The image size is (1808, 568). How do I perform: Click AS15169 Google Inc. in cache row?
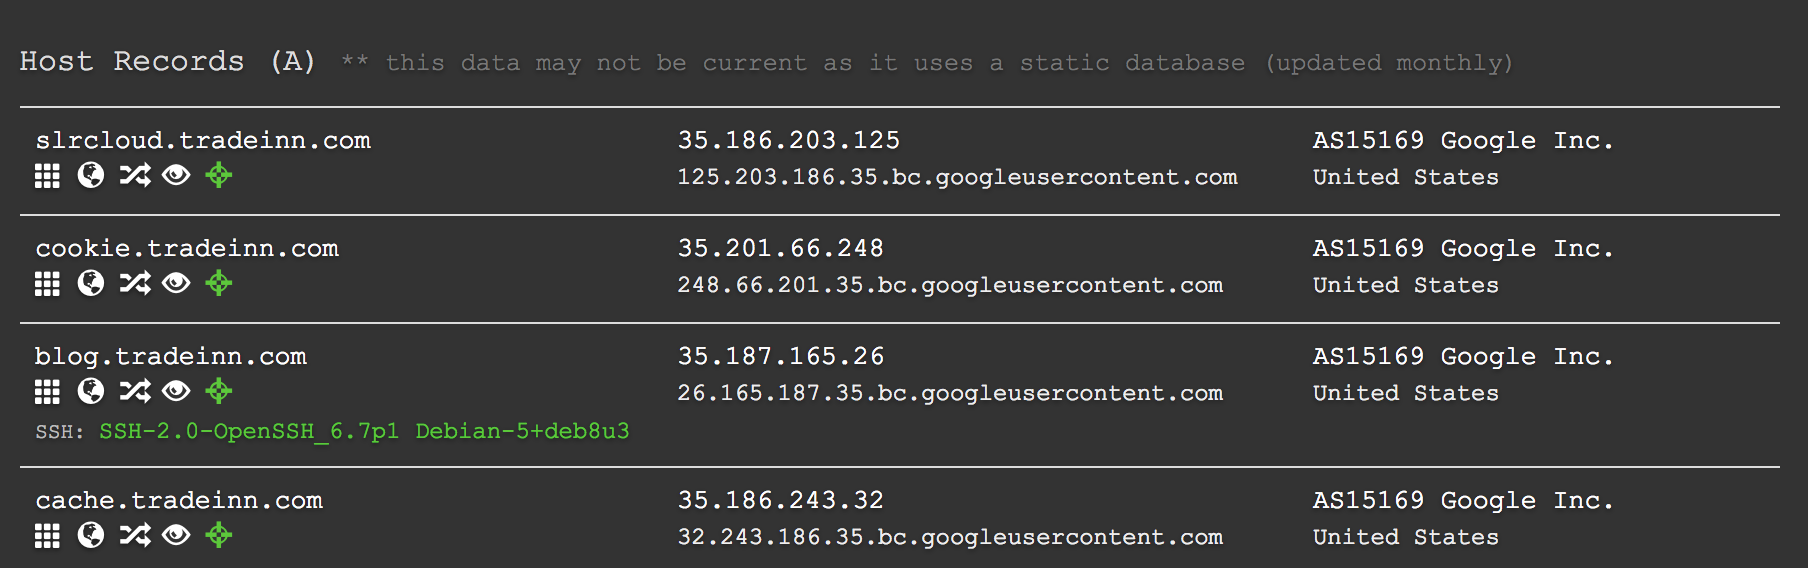(x=1463, y=500)
